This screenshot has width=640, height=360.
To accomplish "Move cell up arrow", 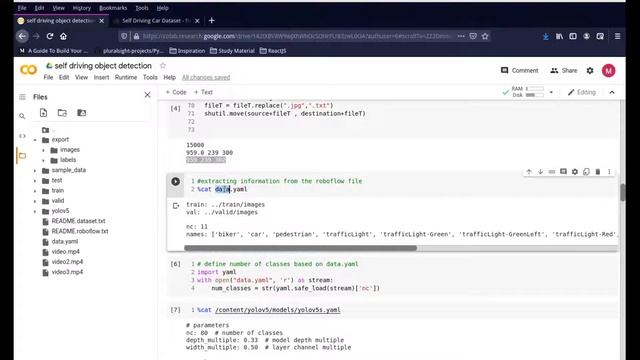I will click(x=529, y=172).
